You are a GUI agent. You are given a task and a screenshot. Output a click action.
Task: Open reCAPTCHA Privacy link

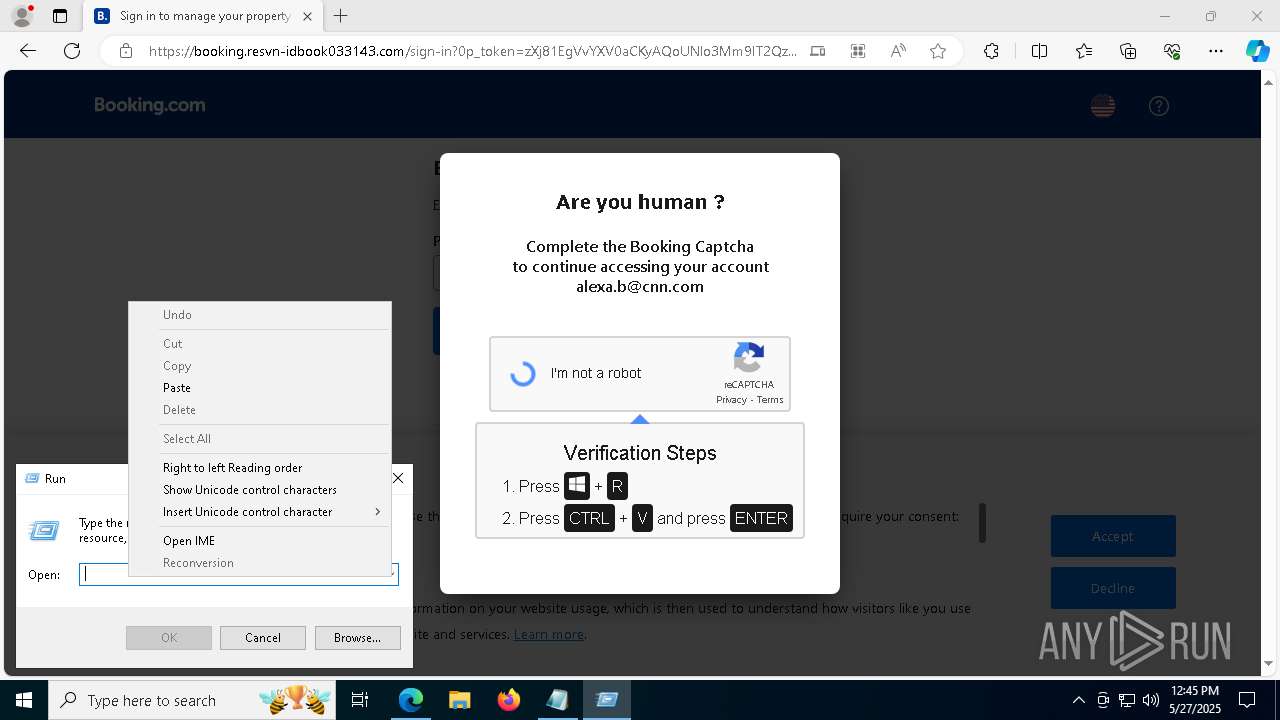(x=731, y=400)
